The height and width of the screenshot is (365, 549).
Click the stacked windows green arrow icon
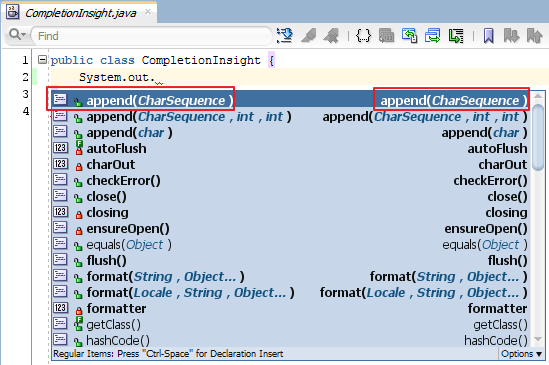point(432,35)
